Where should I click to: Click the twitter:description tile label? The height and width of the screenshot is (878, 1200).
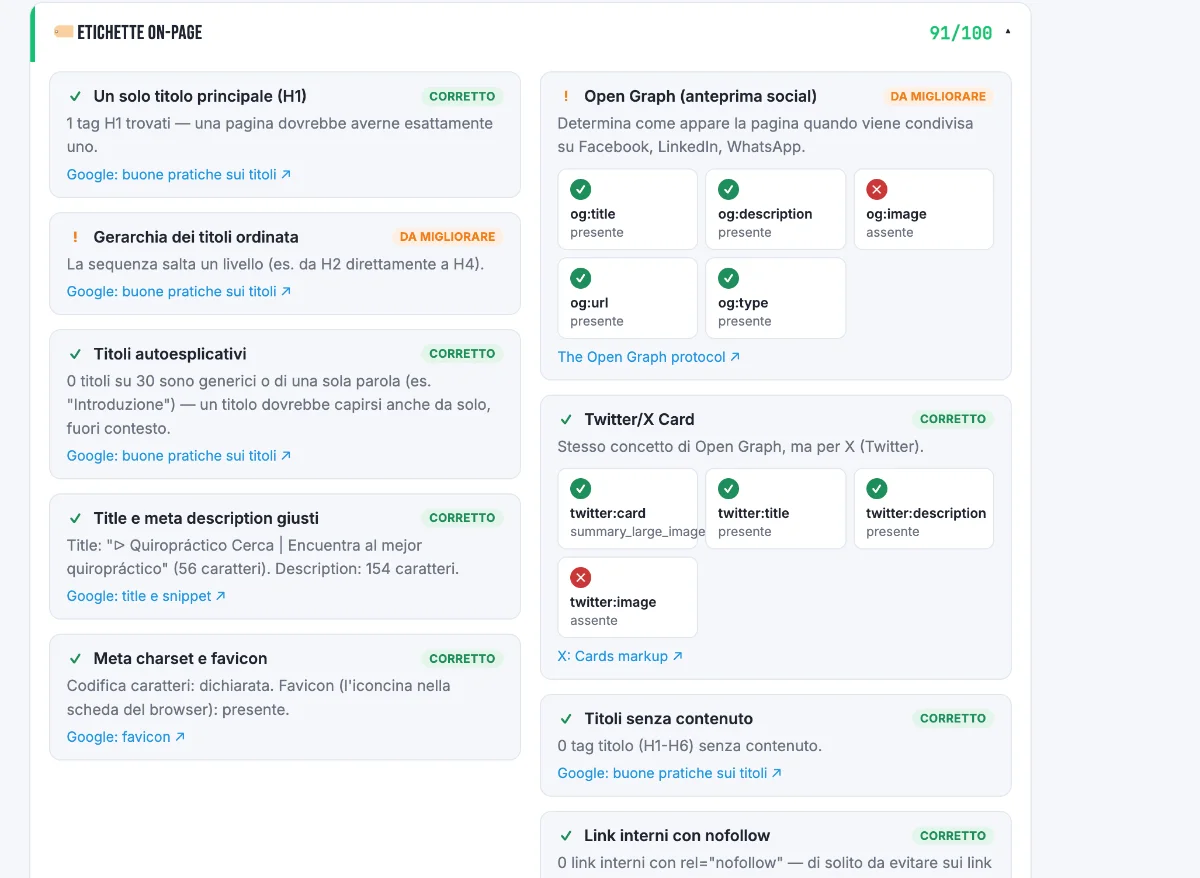pyautogui.click(x=926, y=513)
